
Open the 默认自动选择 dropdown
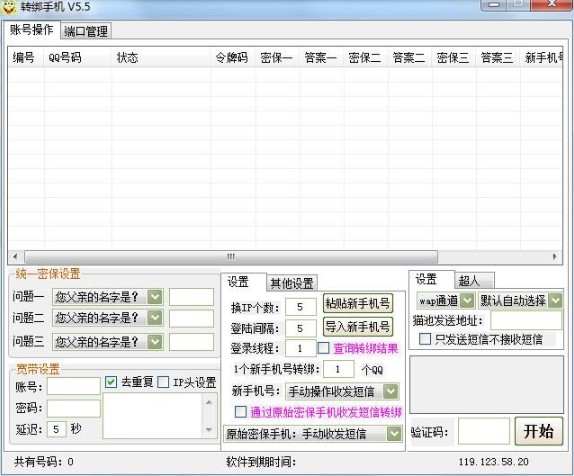pos(556,301)
